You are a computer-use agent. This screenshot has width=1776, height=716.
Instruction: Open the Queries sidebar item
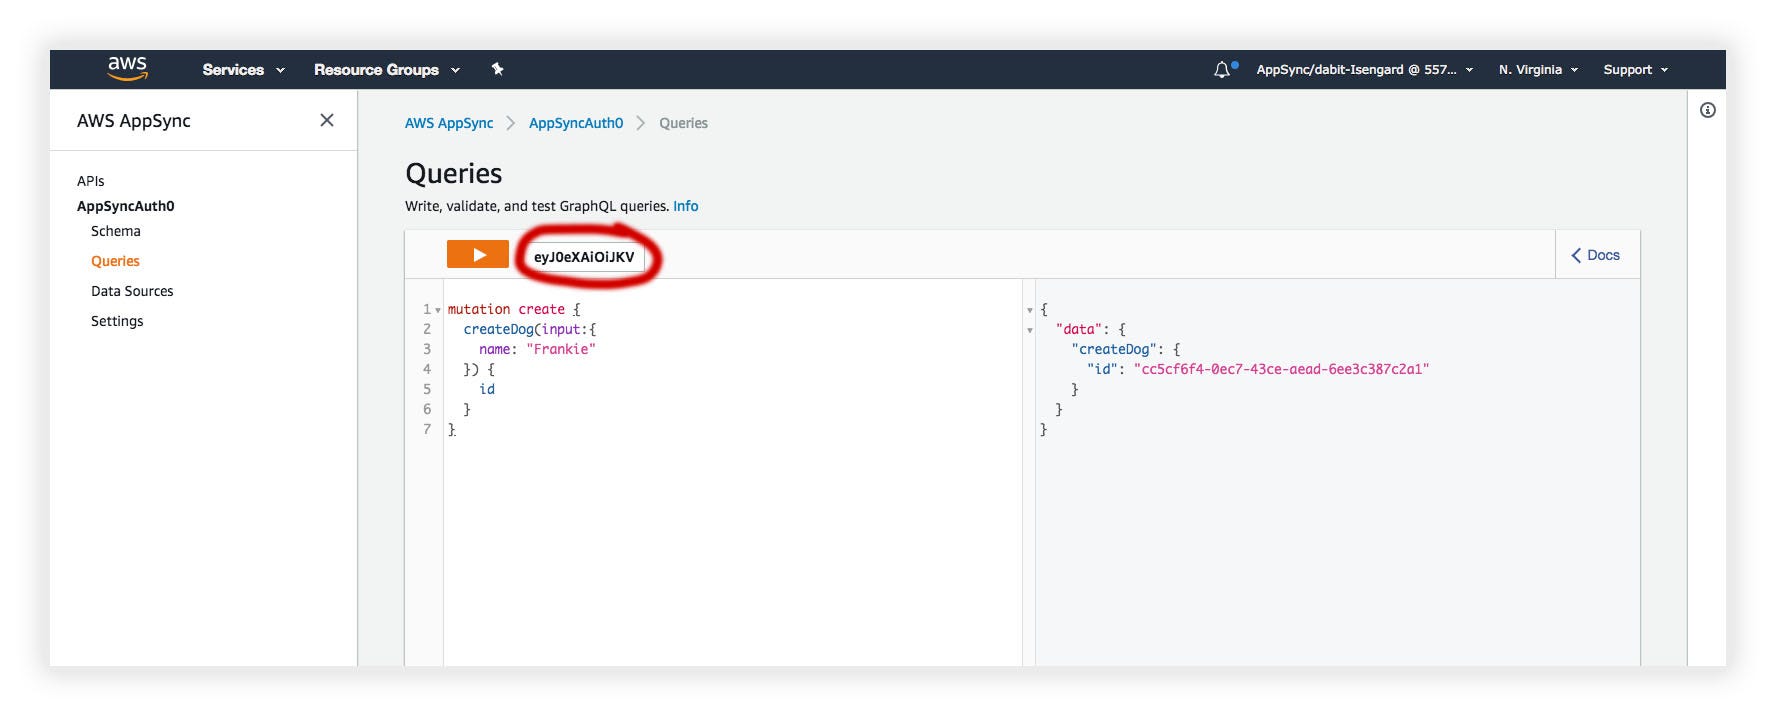pos(115,261)
